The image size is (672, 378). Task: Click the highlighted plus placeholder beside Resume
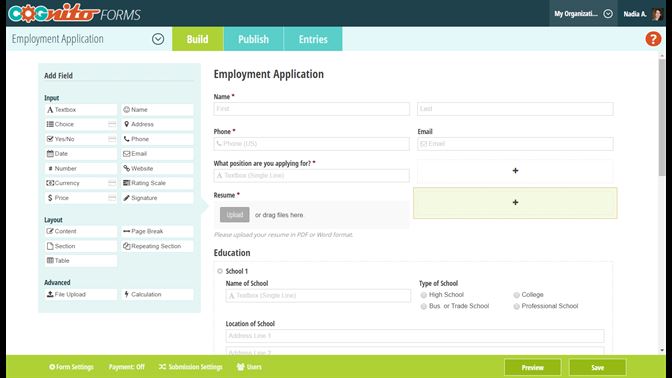515,203
